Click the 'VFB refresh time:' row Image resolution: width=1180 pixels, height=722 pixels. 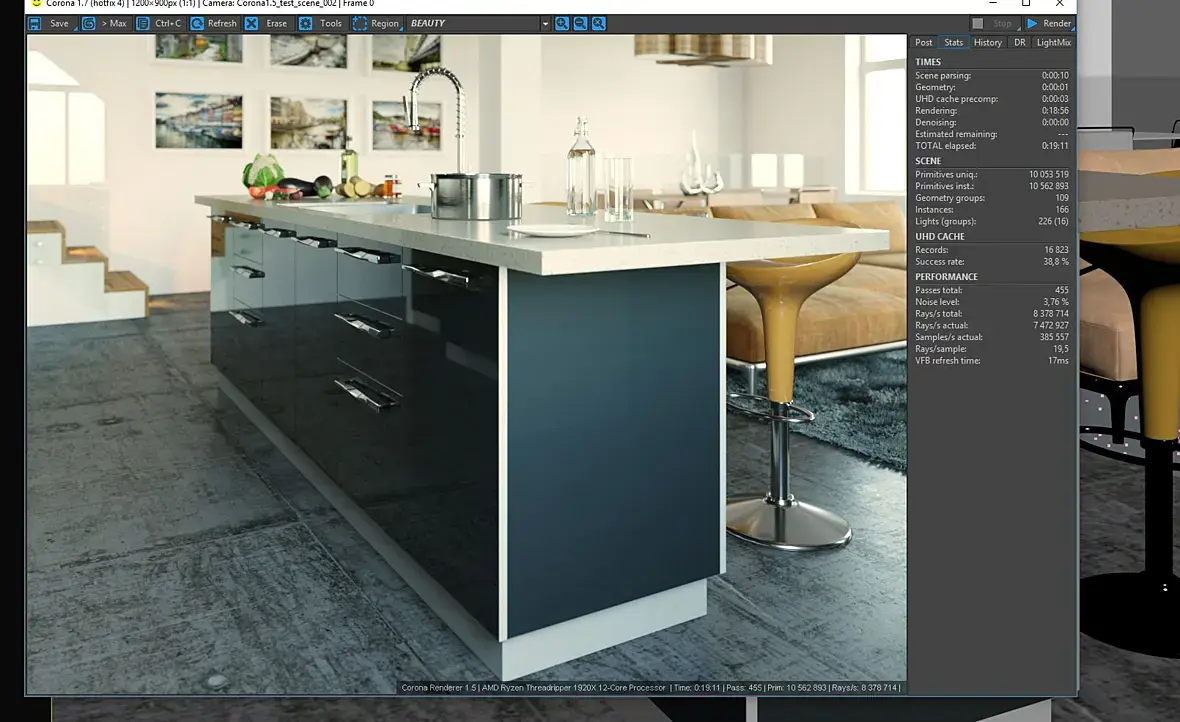[x=992, y=361]
